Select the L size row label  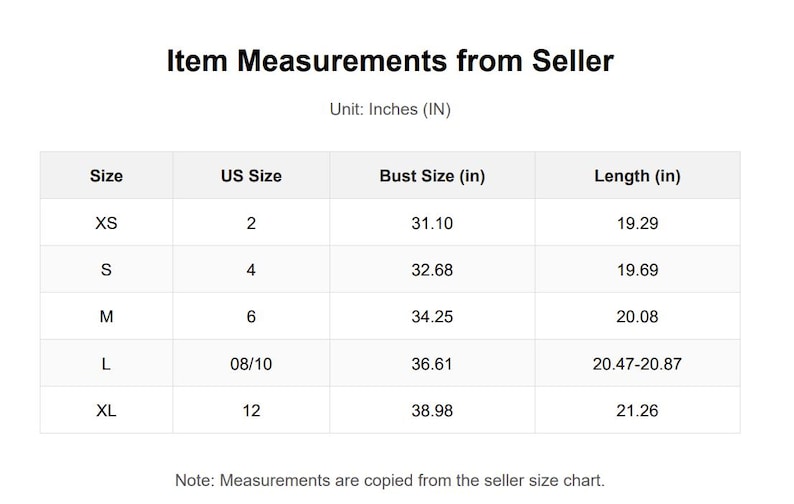[x=106, y=364]
